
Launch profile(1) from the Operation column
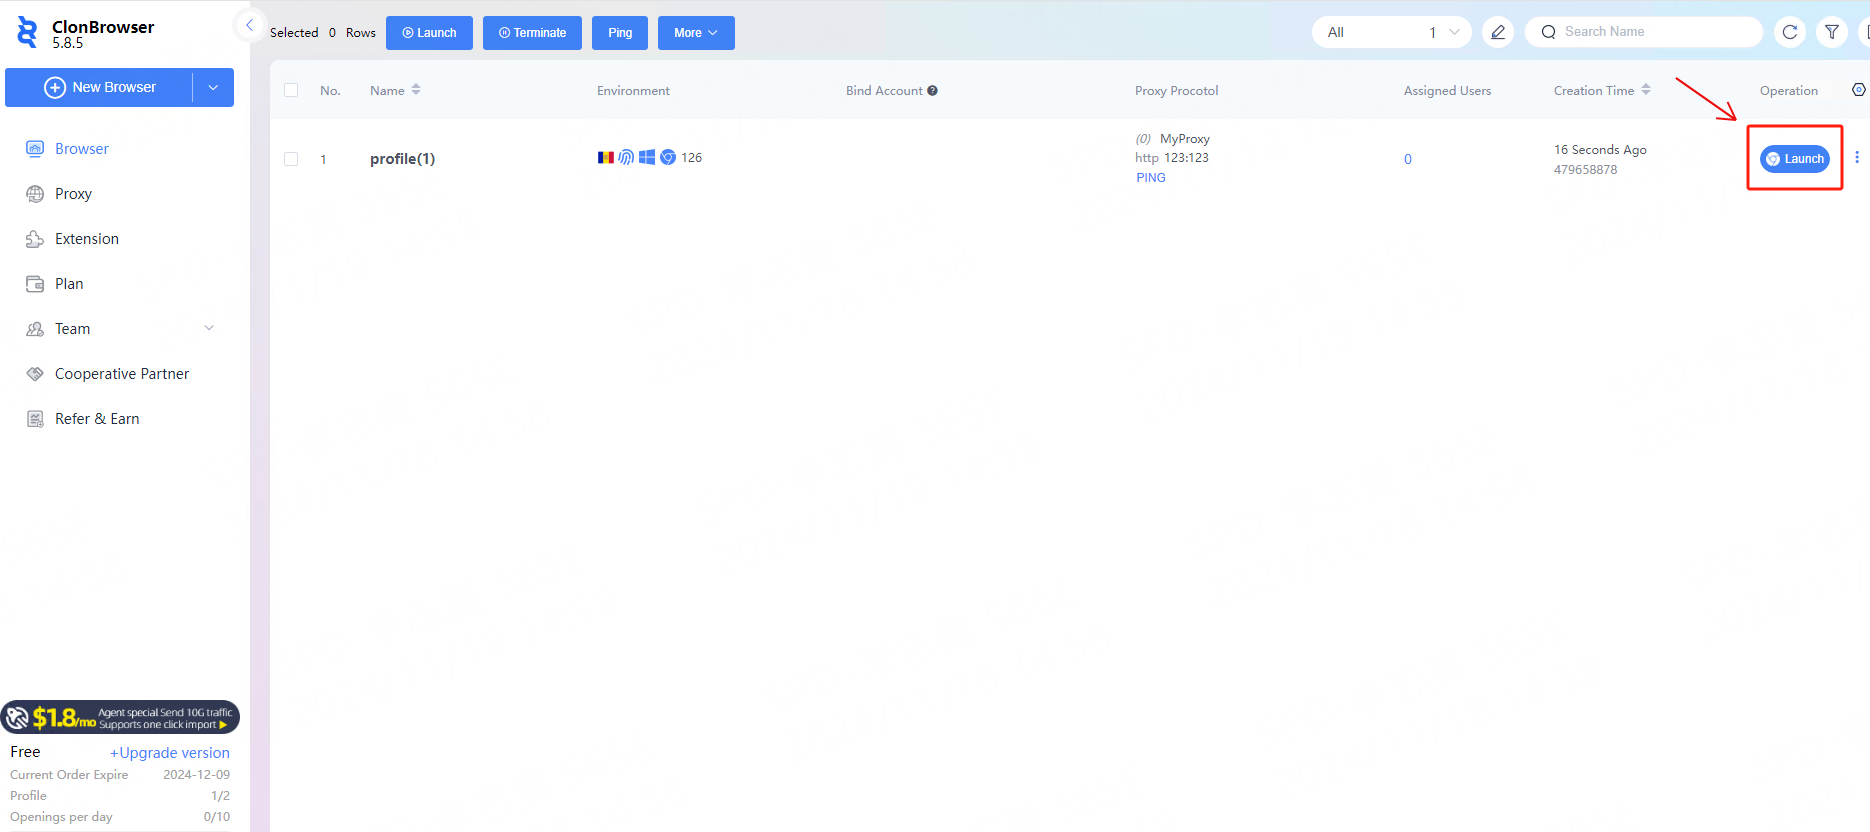click(1795, 159)
